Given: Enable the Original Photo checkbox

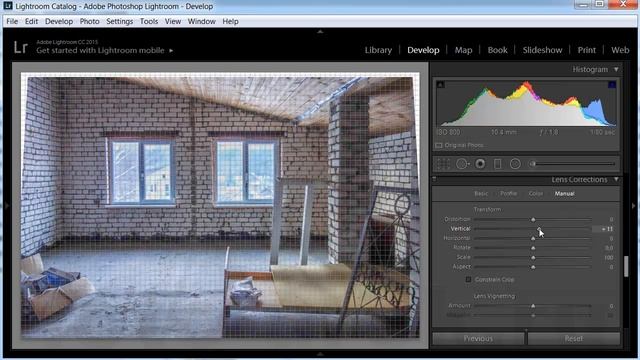Looking at the screenshot, I should click(x=439, y=145).
